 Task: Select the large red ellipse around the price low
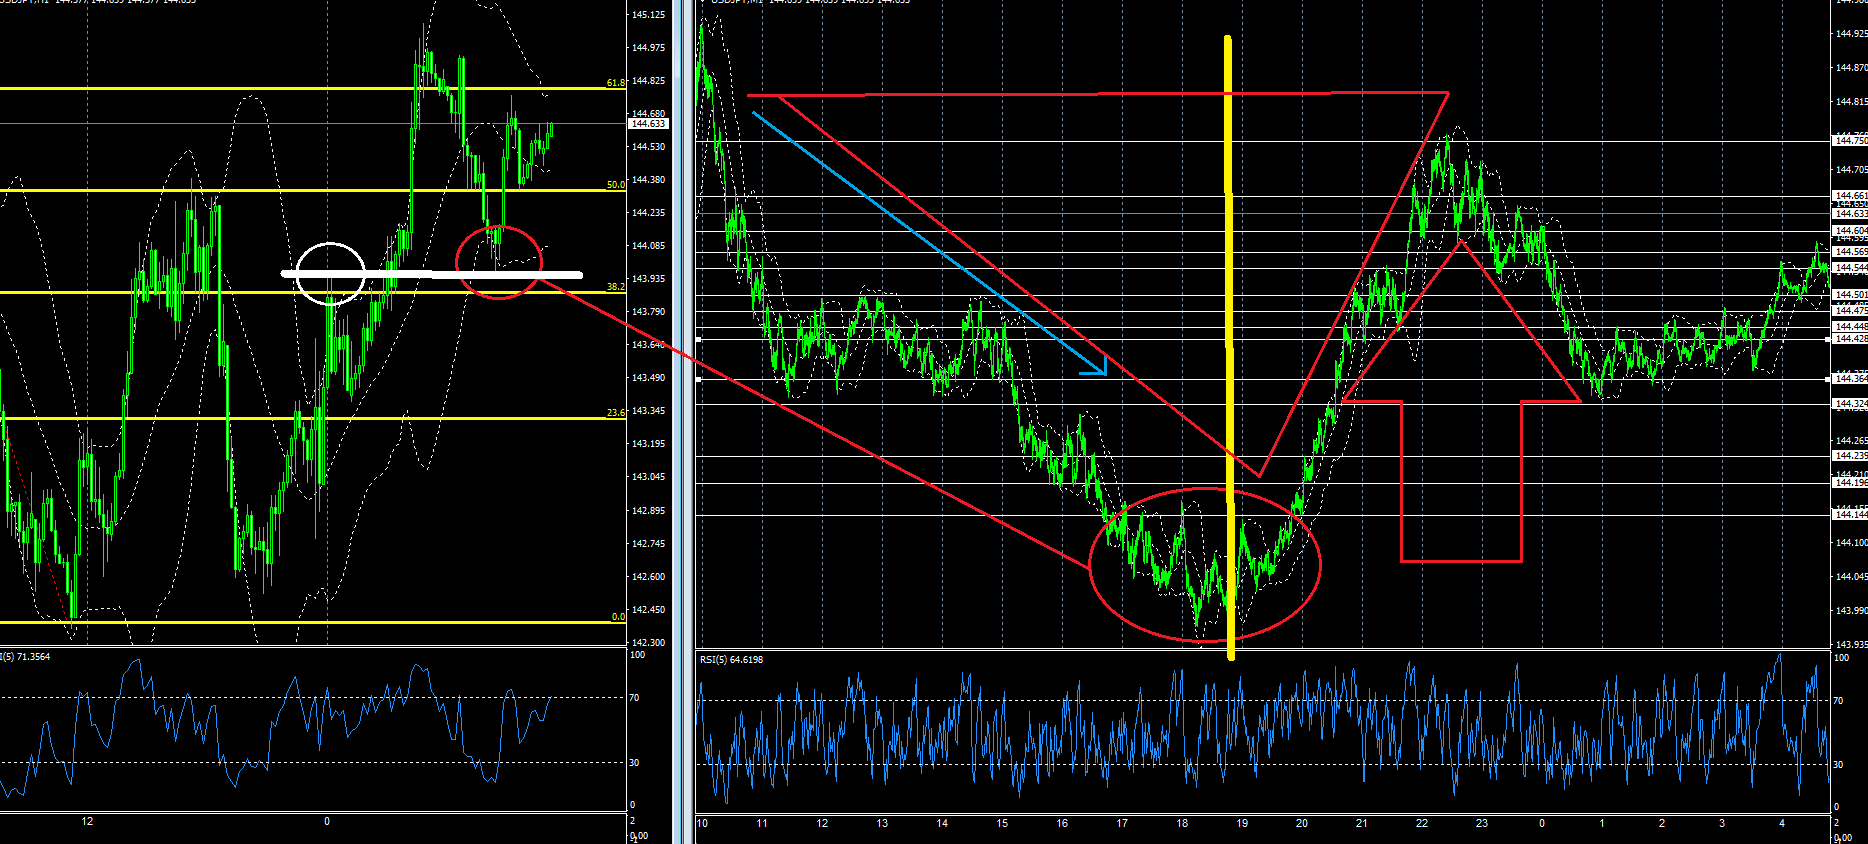(1205, 565)
